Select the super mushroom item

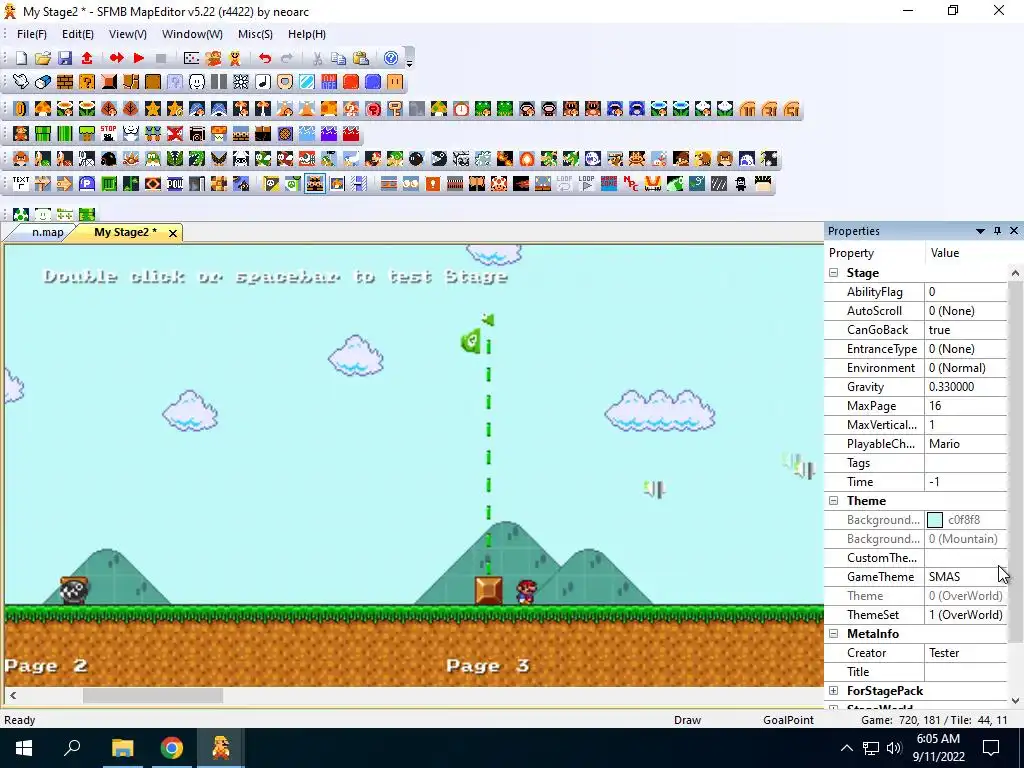click(42, 109)
